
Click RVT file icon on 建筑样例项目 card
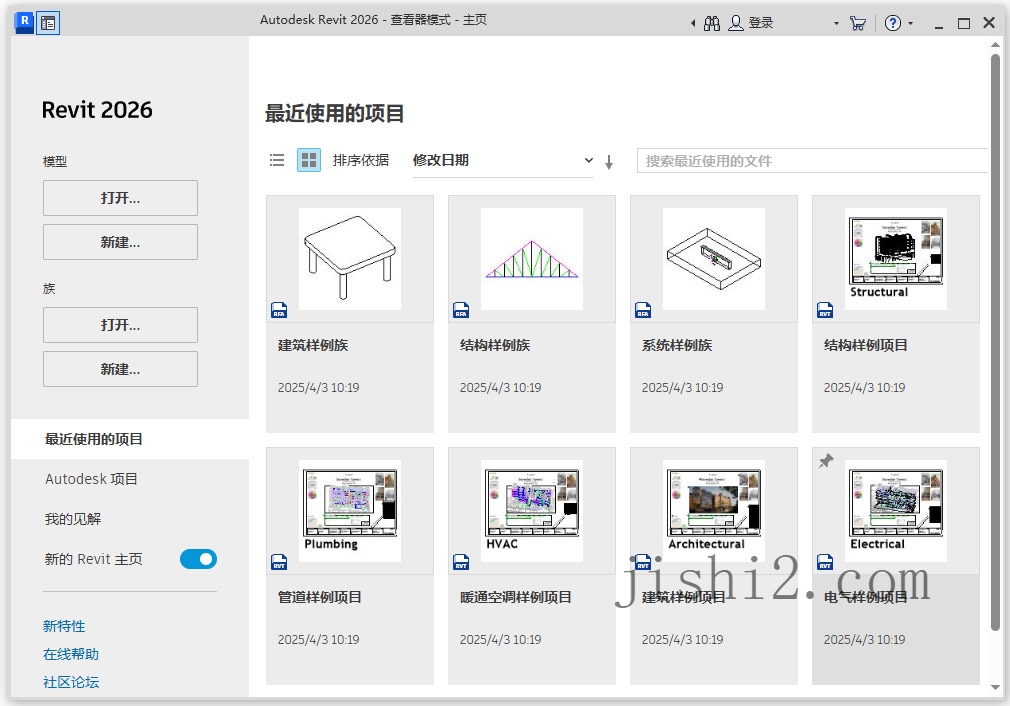click(643, 562)
